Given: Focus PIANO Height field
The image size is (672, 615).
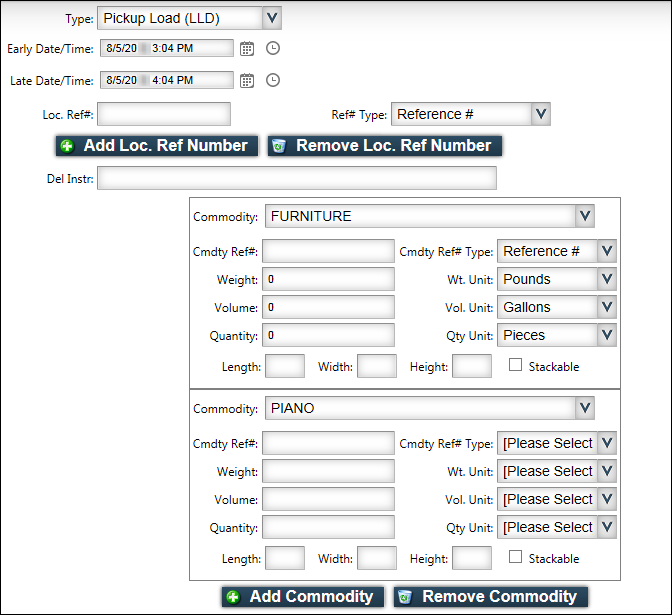Looking at the screenshot, I should pos(472,558).
